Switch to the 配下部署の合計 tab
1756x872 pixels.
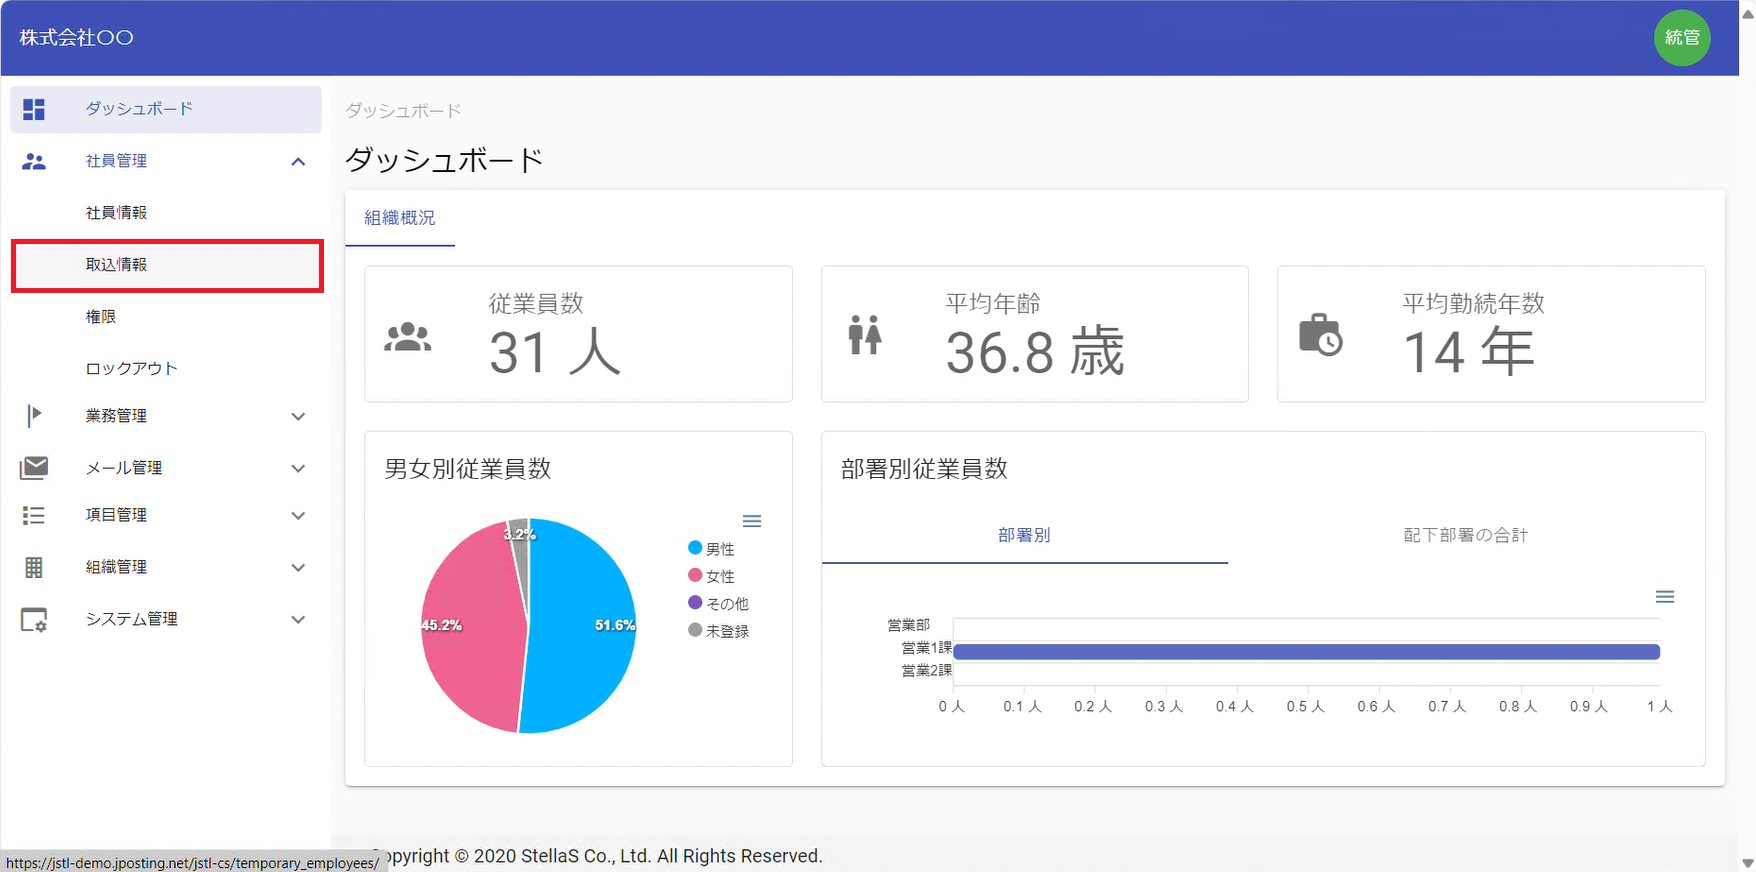tap(1465, 535)
